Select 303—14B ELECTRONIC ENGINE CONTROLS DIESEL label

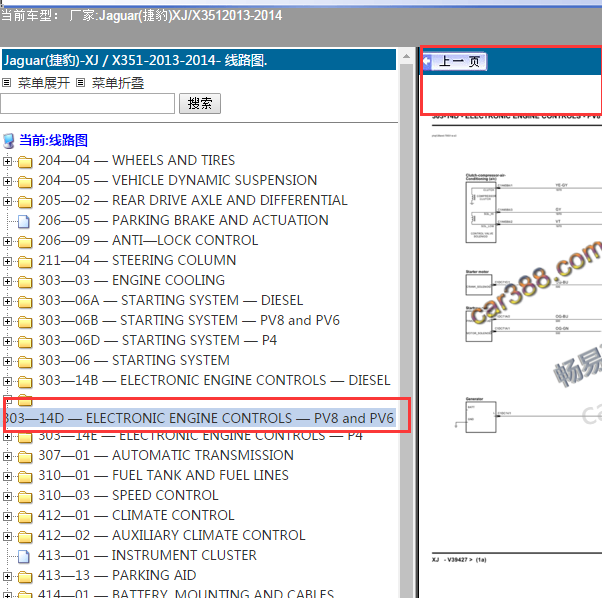click(214, 380)
